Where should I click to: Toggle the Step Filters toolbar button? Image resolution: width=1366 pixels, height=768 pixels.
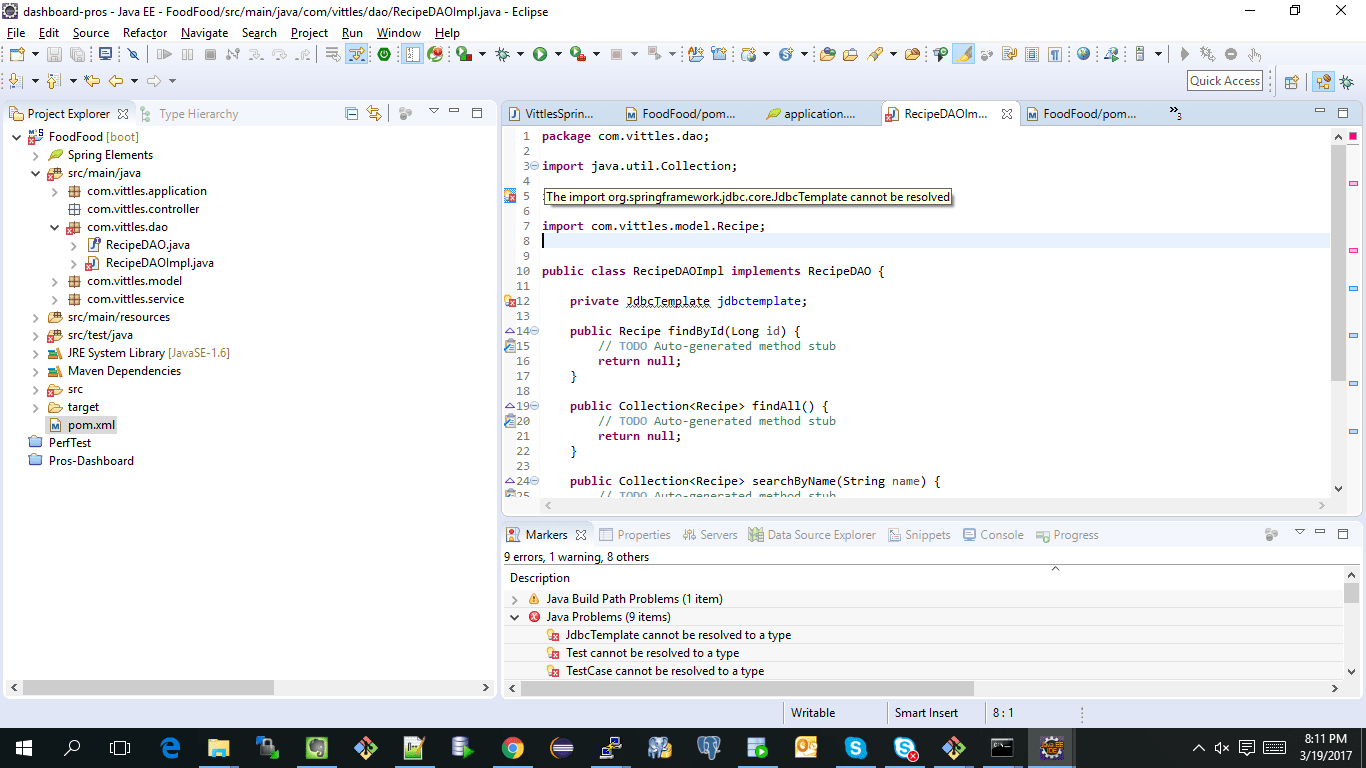(x=357, y=54)
